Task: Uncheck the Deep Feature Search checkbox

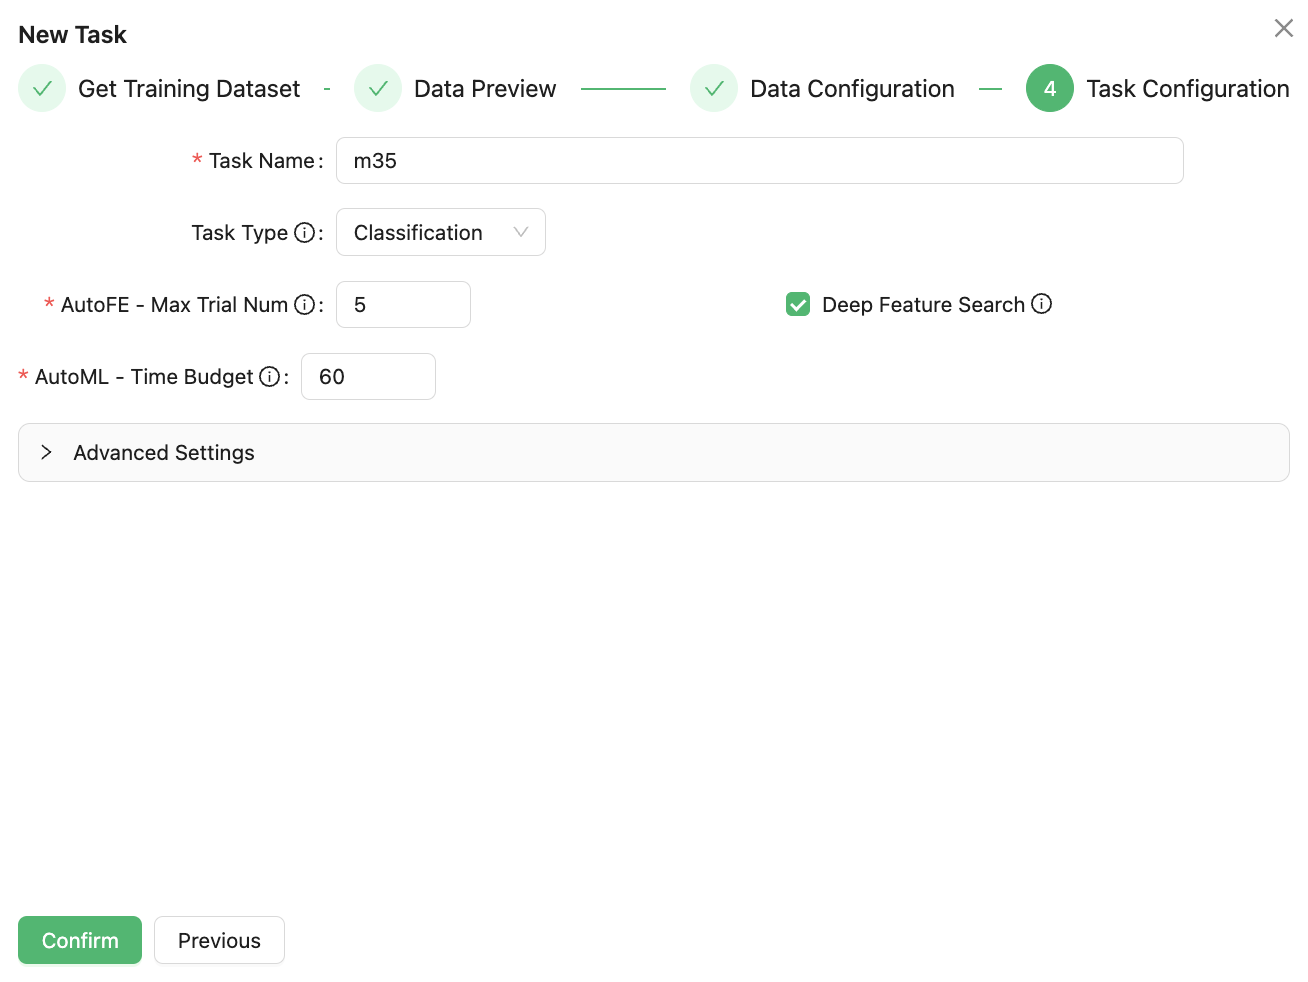Action: [798, 305]
